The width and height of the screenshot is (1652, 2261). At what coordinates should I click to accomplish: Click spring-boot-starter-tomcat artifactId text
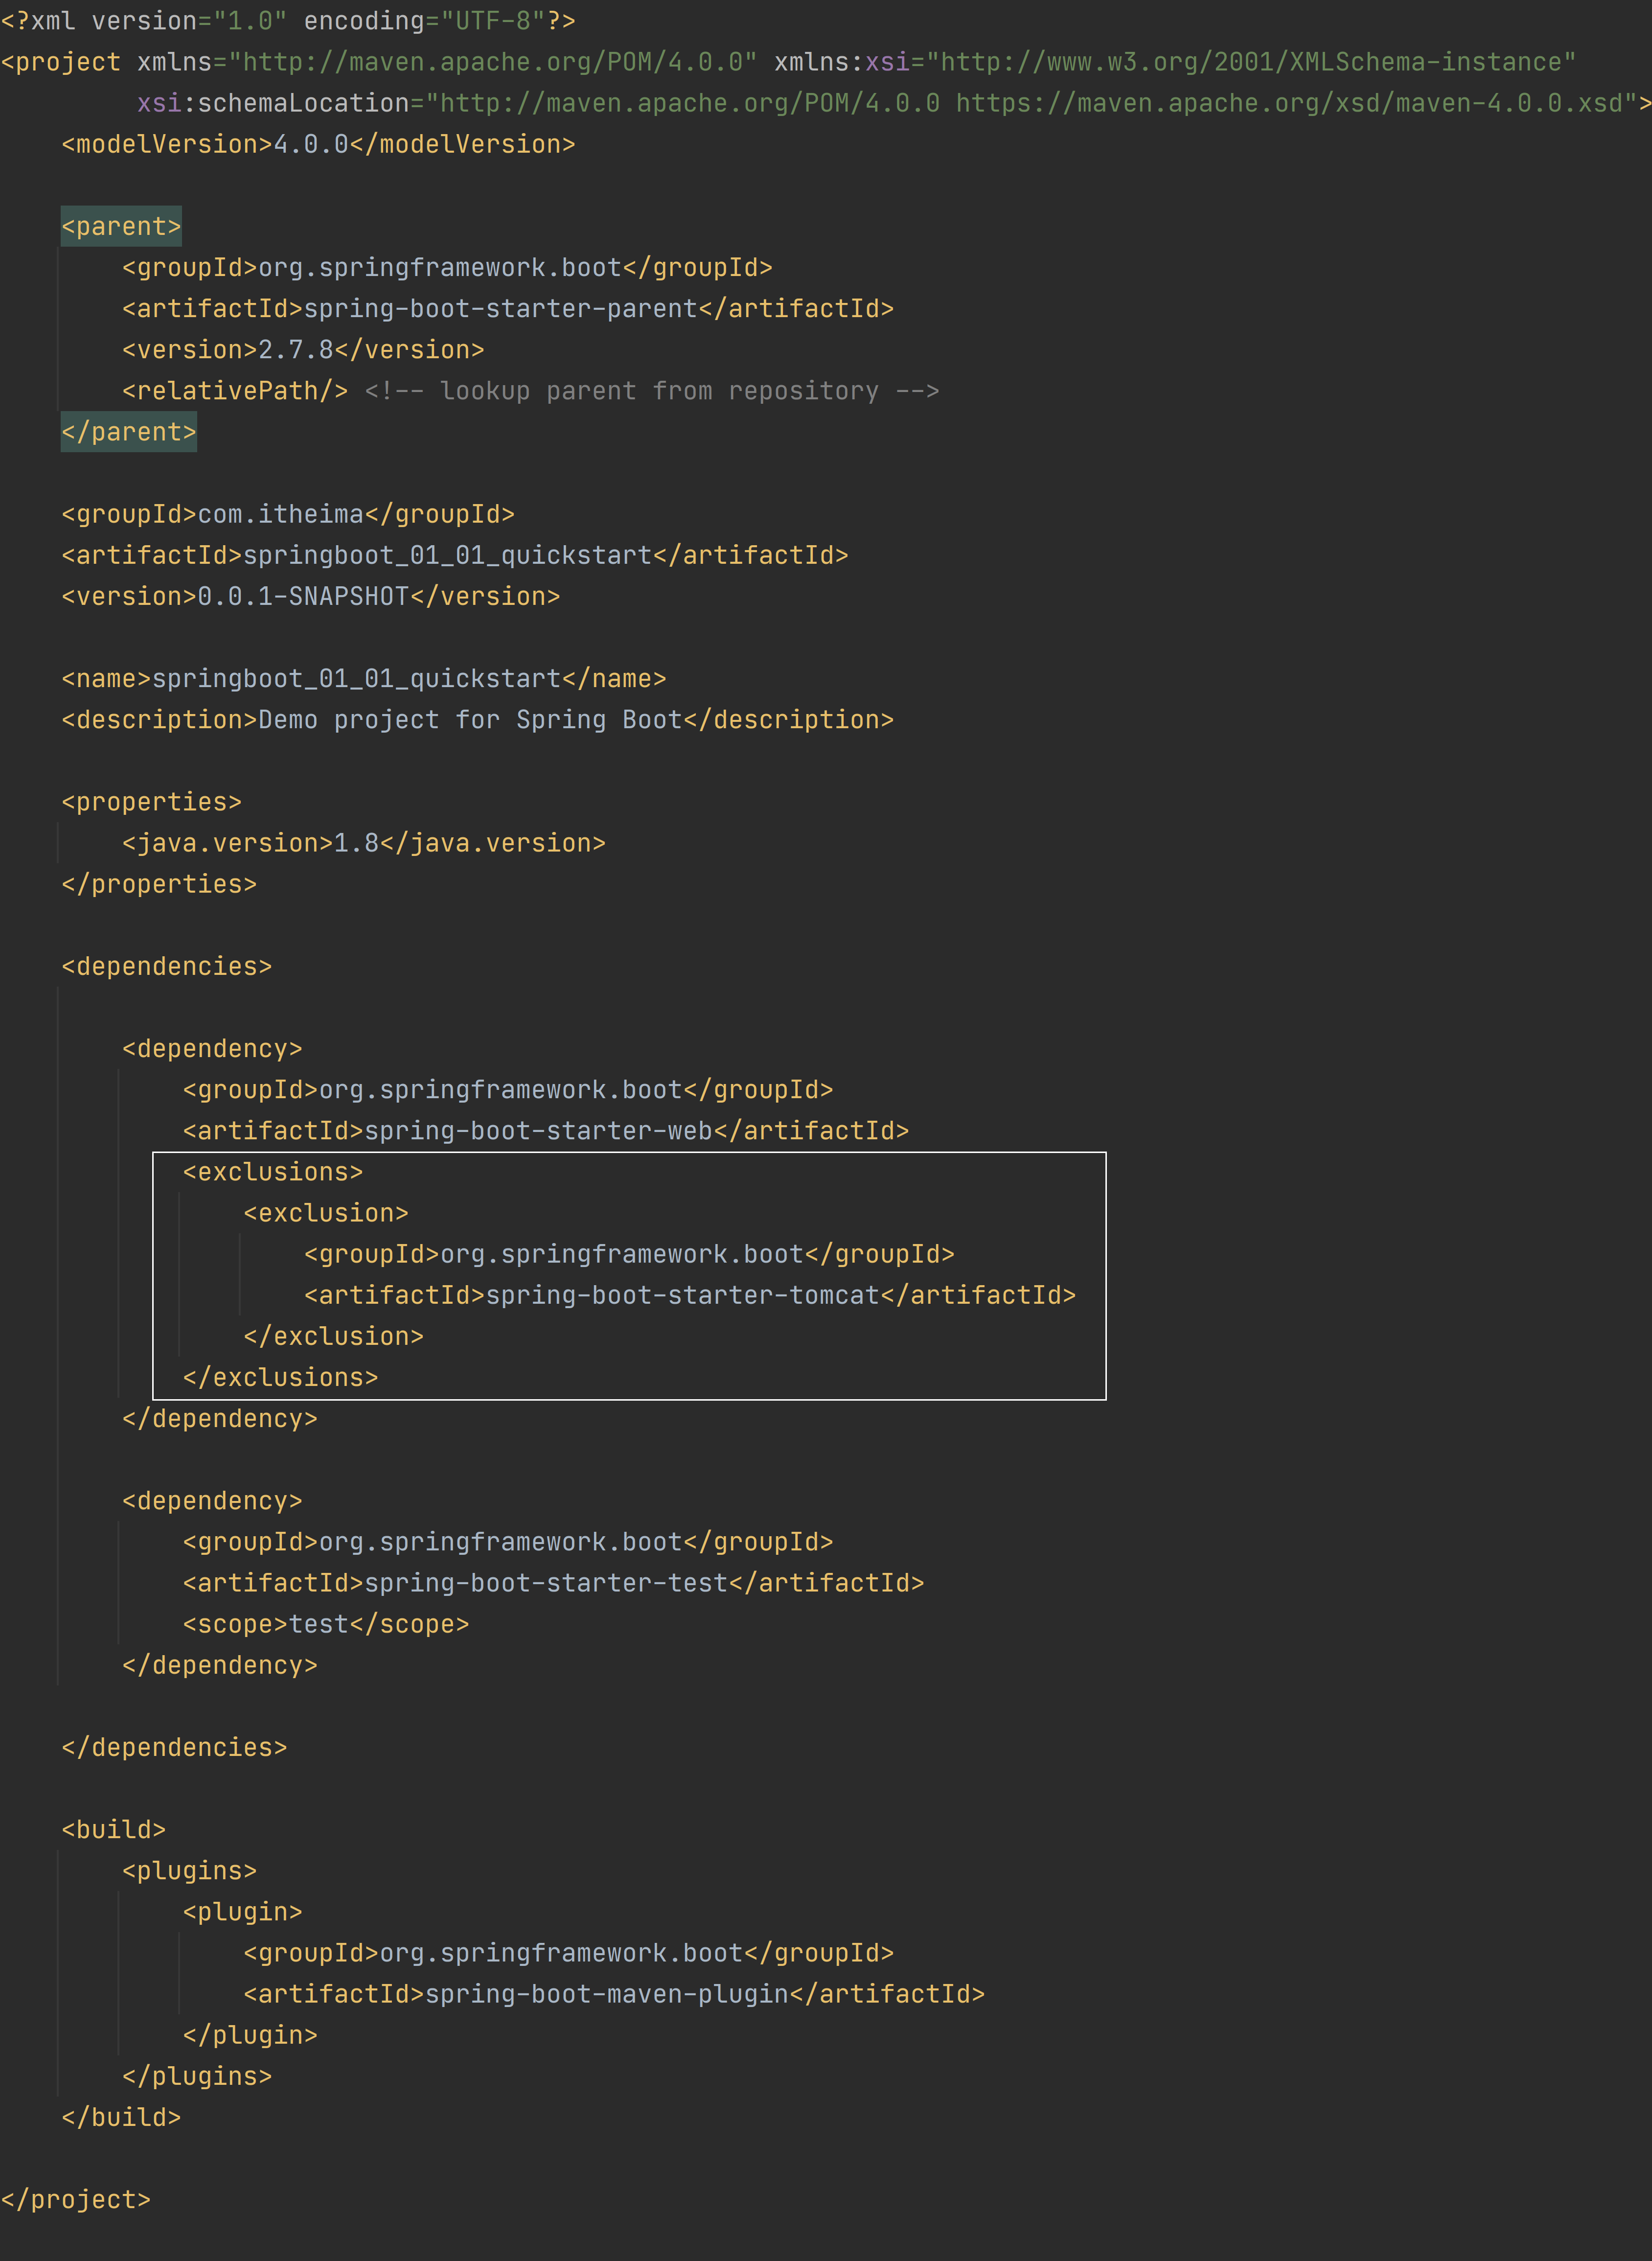682,1295
